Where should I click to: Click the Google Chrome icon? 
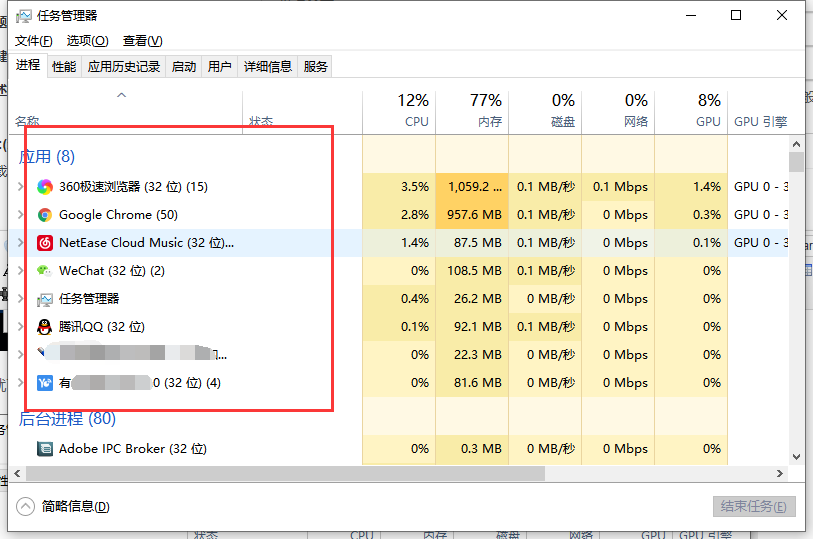point(45,215)
